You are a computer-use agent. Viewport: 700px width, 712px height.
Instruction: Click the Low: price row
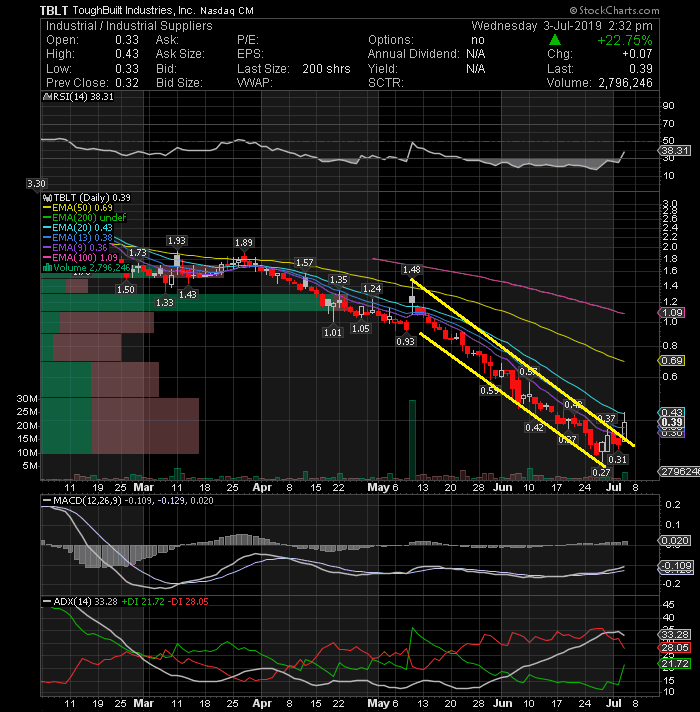[x=92, y=69]
